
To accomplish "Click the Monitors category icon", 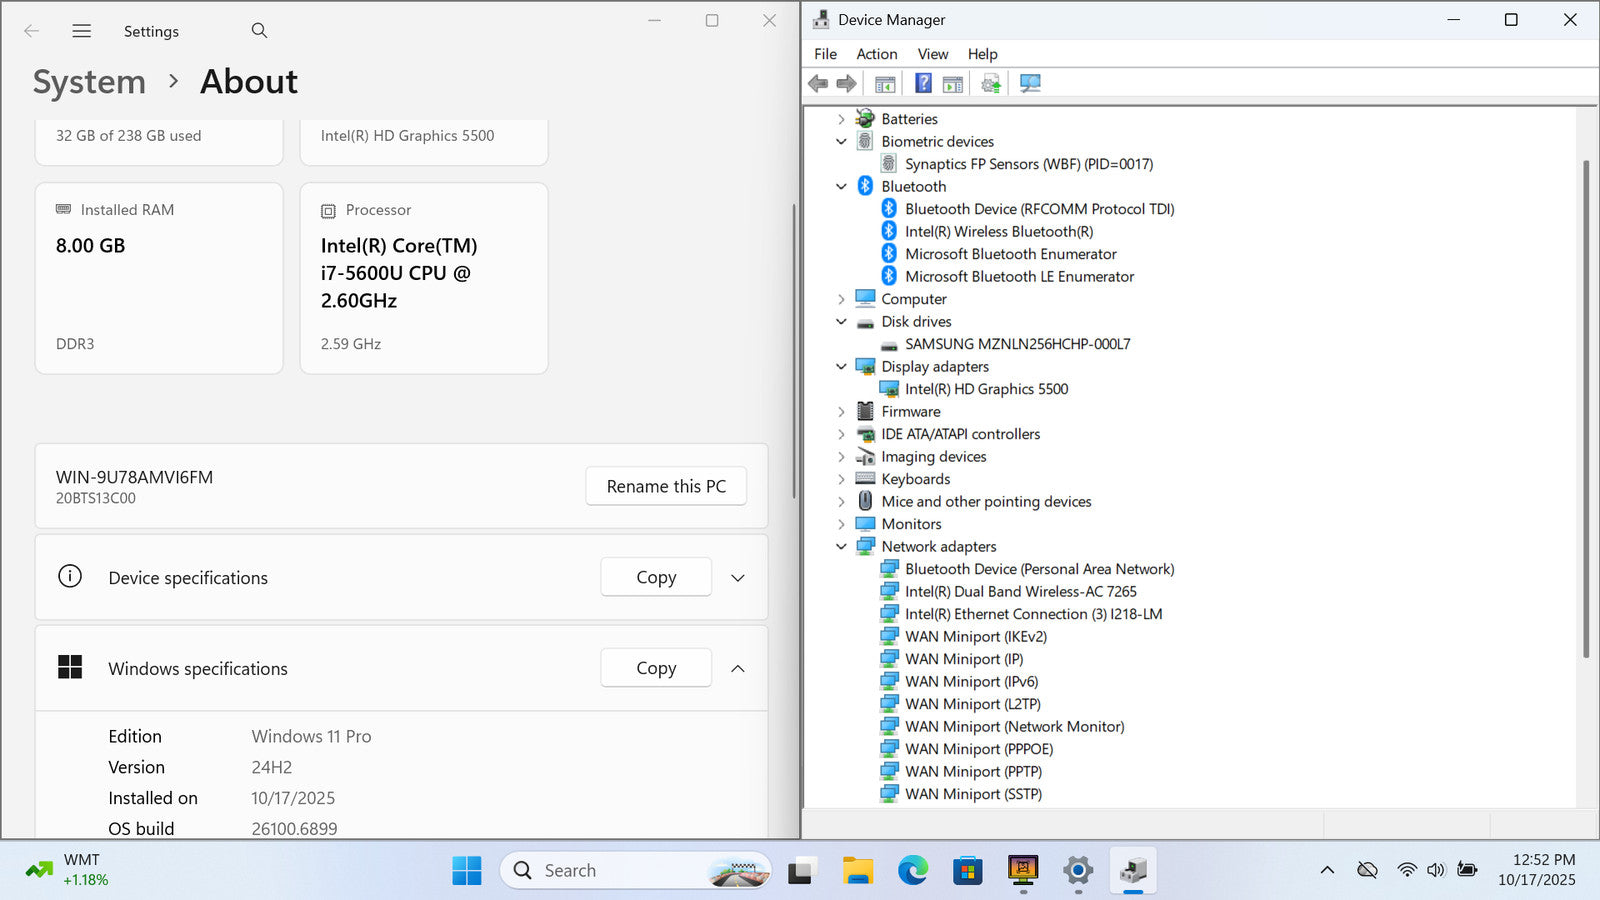I will coord(865,524).
